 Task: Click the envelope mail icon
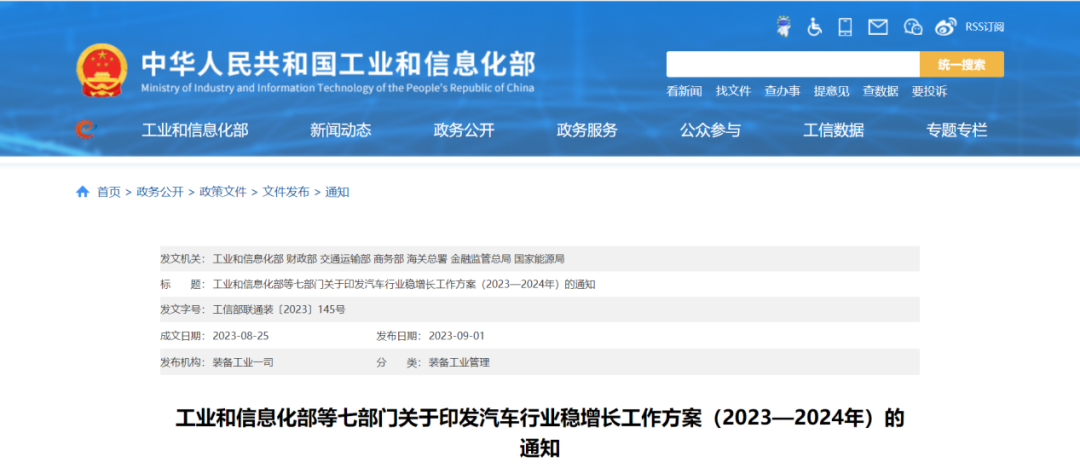point(878,27)
